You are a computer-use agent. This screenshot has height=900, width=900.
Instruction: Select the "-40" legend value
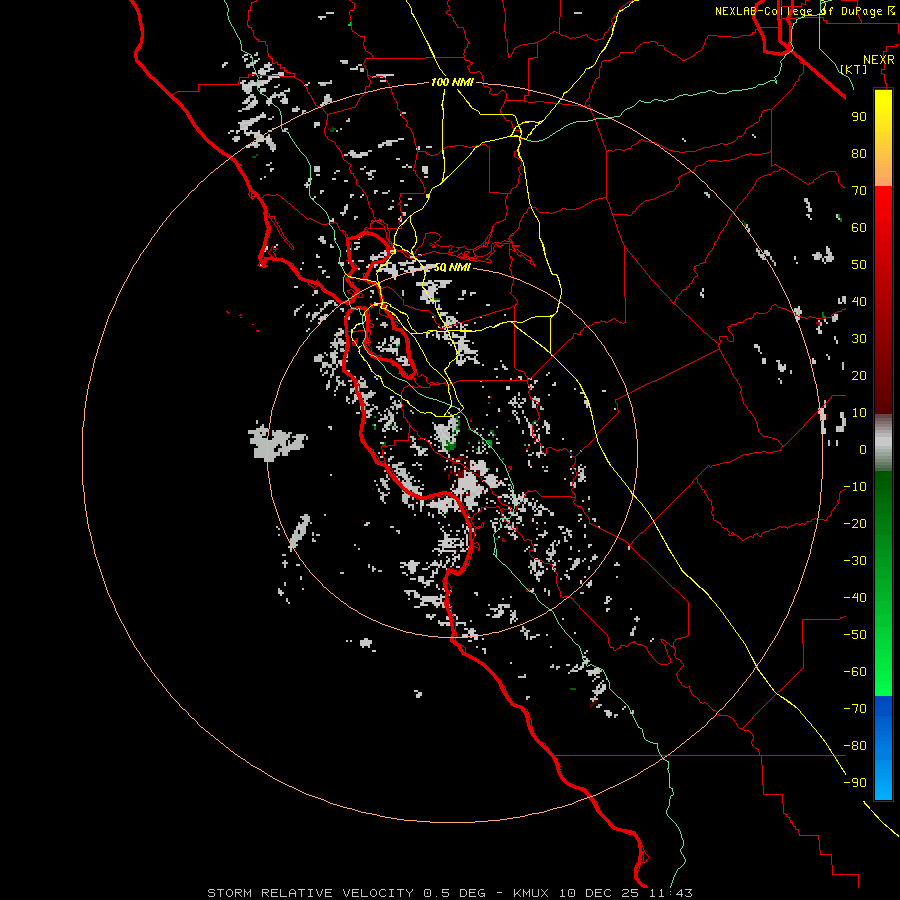(x=855, y=598)
